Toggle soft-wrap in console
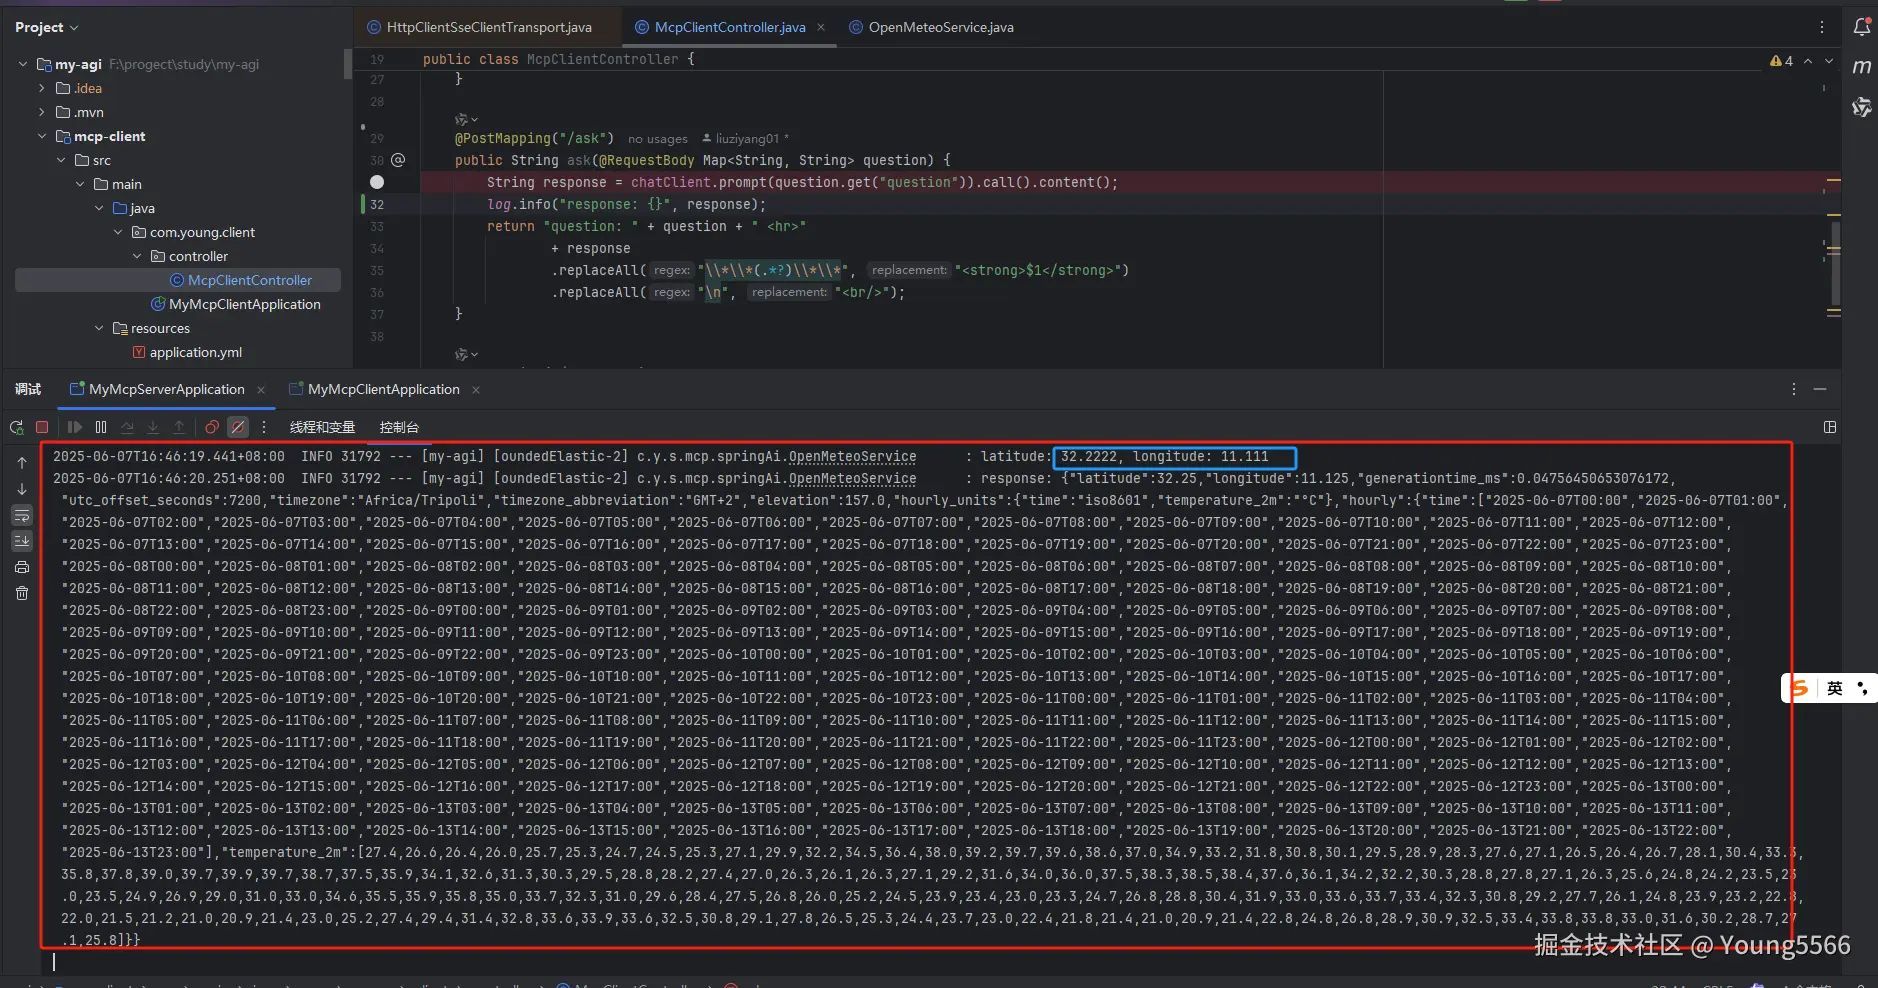The width and height of the screenshot is (1878, 988). tap(22, 515)
